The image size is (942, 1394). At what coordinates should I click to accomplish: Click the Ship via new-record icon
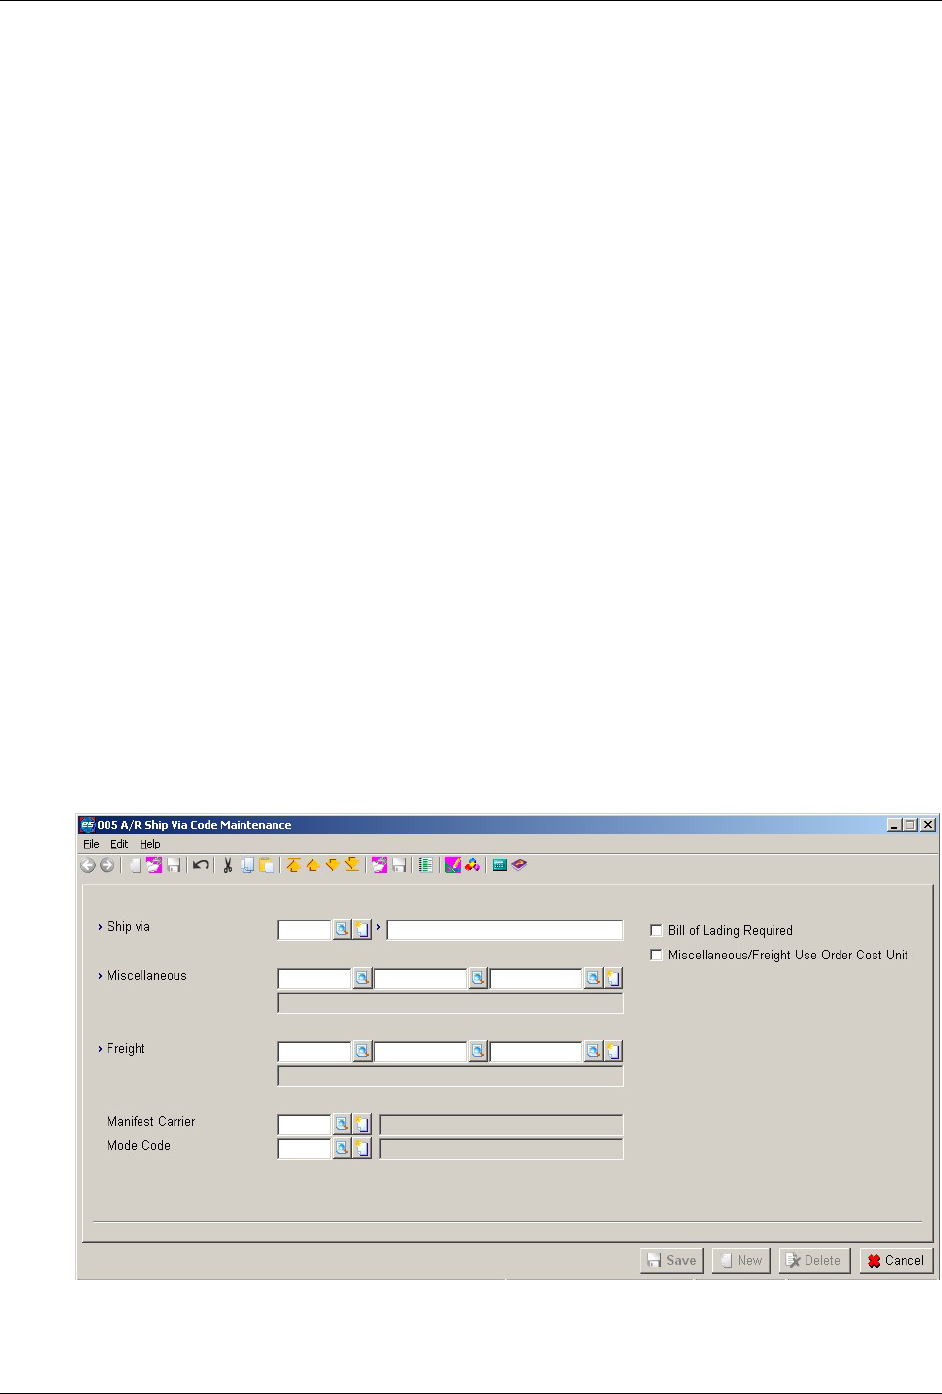pyautogui.click(x=362, y=929)
